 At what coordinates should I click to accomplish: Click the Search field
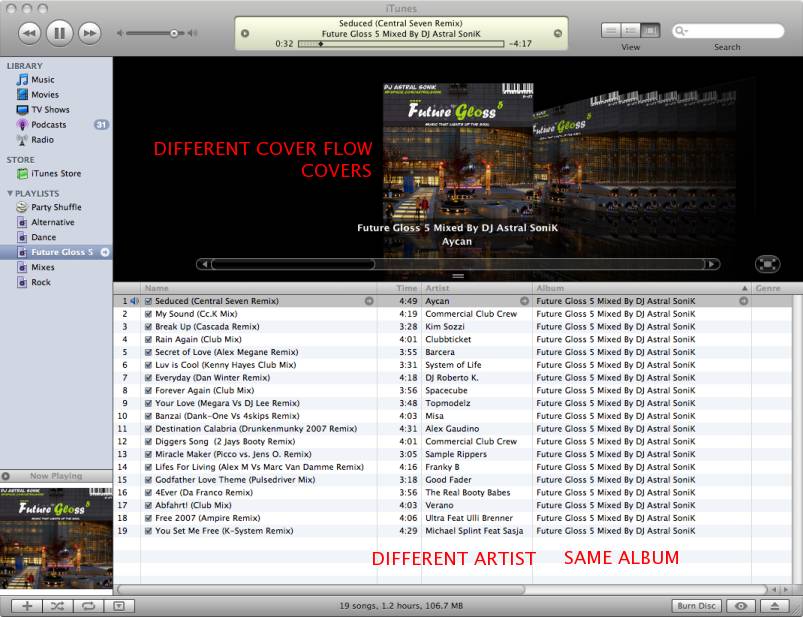point(728,31)
